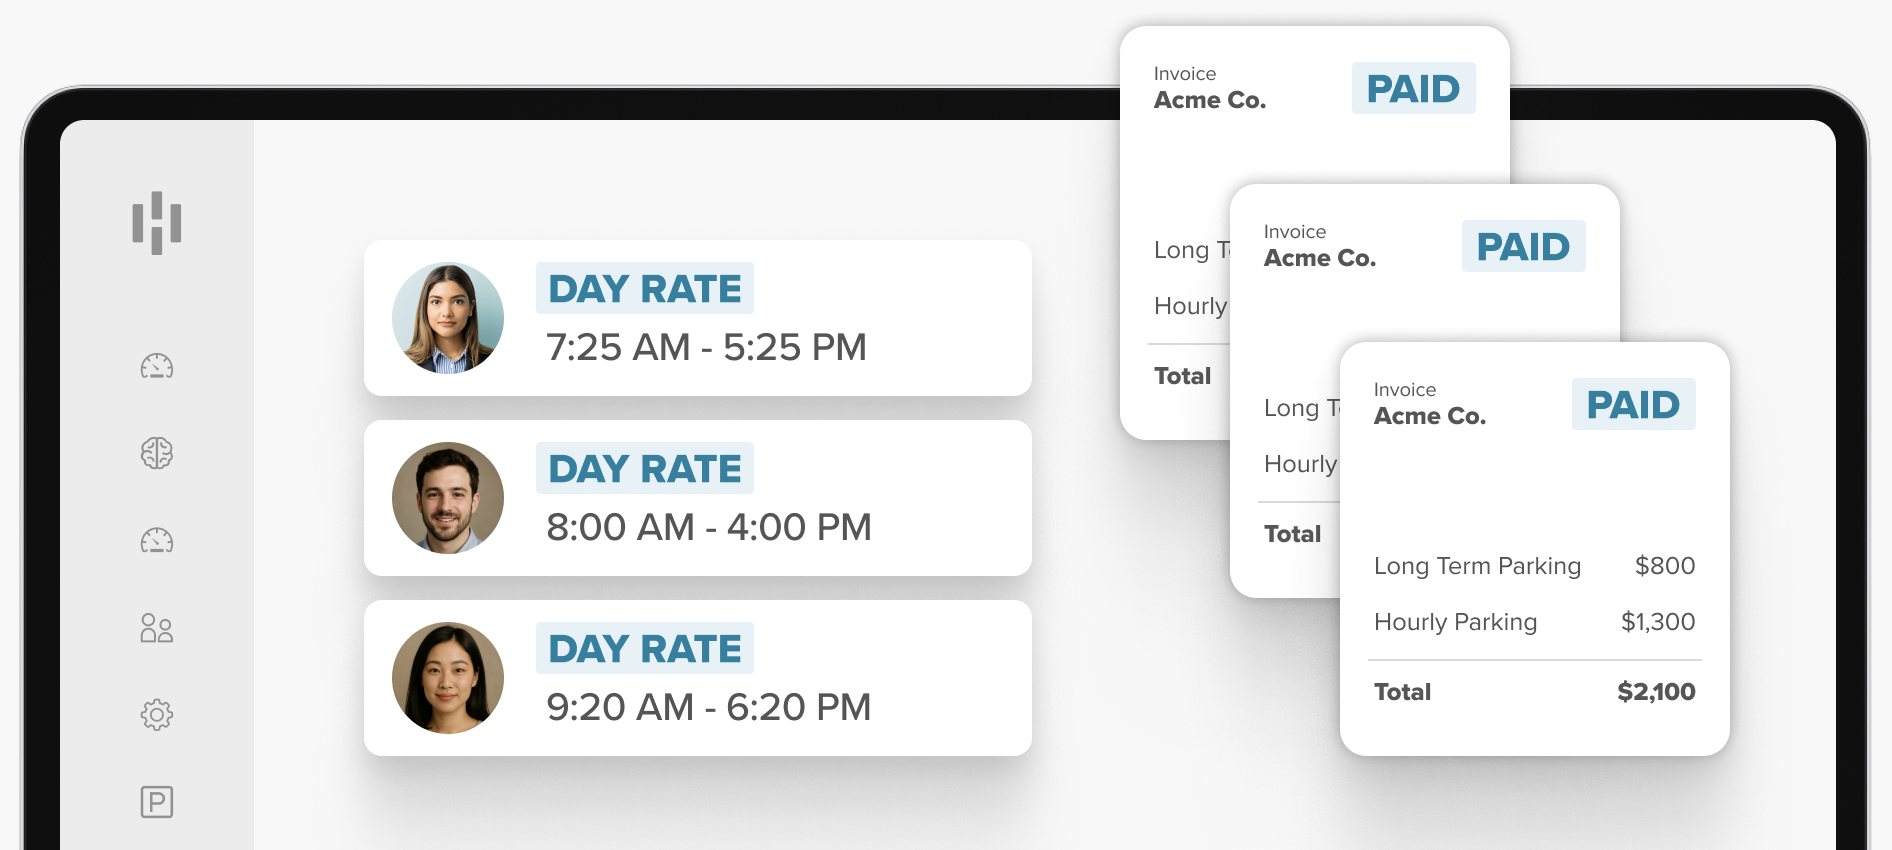Viewport: 1892px width, 850px height.
Task: Select the 9:20 AM - 6:20 PM time range
Action: coord(708,707)
